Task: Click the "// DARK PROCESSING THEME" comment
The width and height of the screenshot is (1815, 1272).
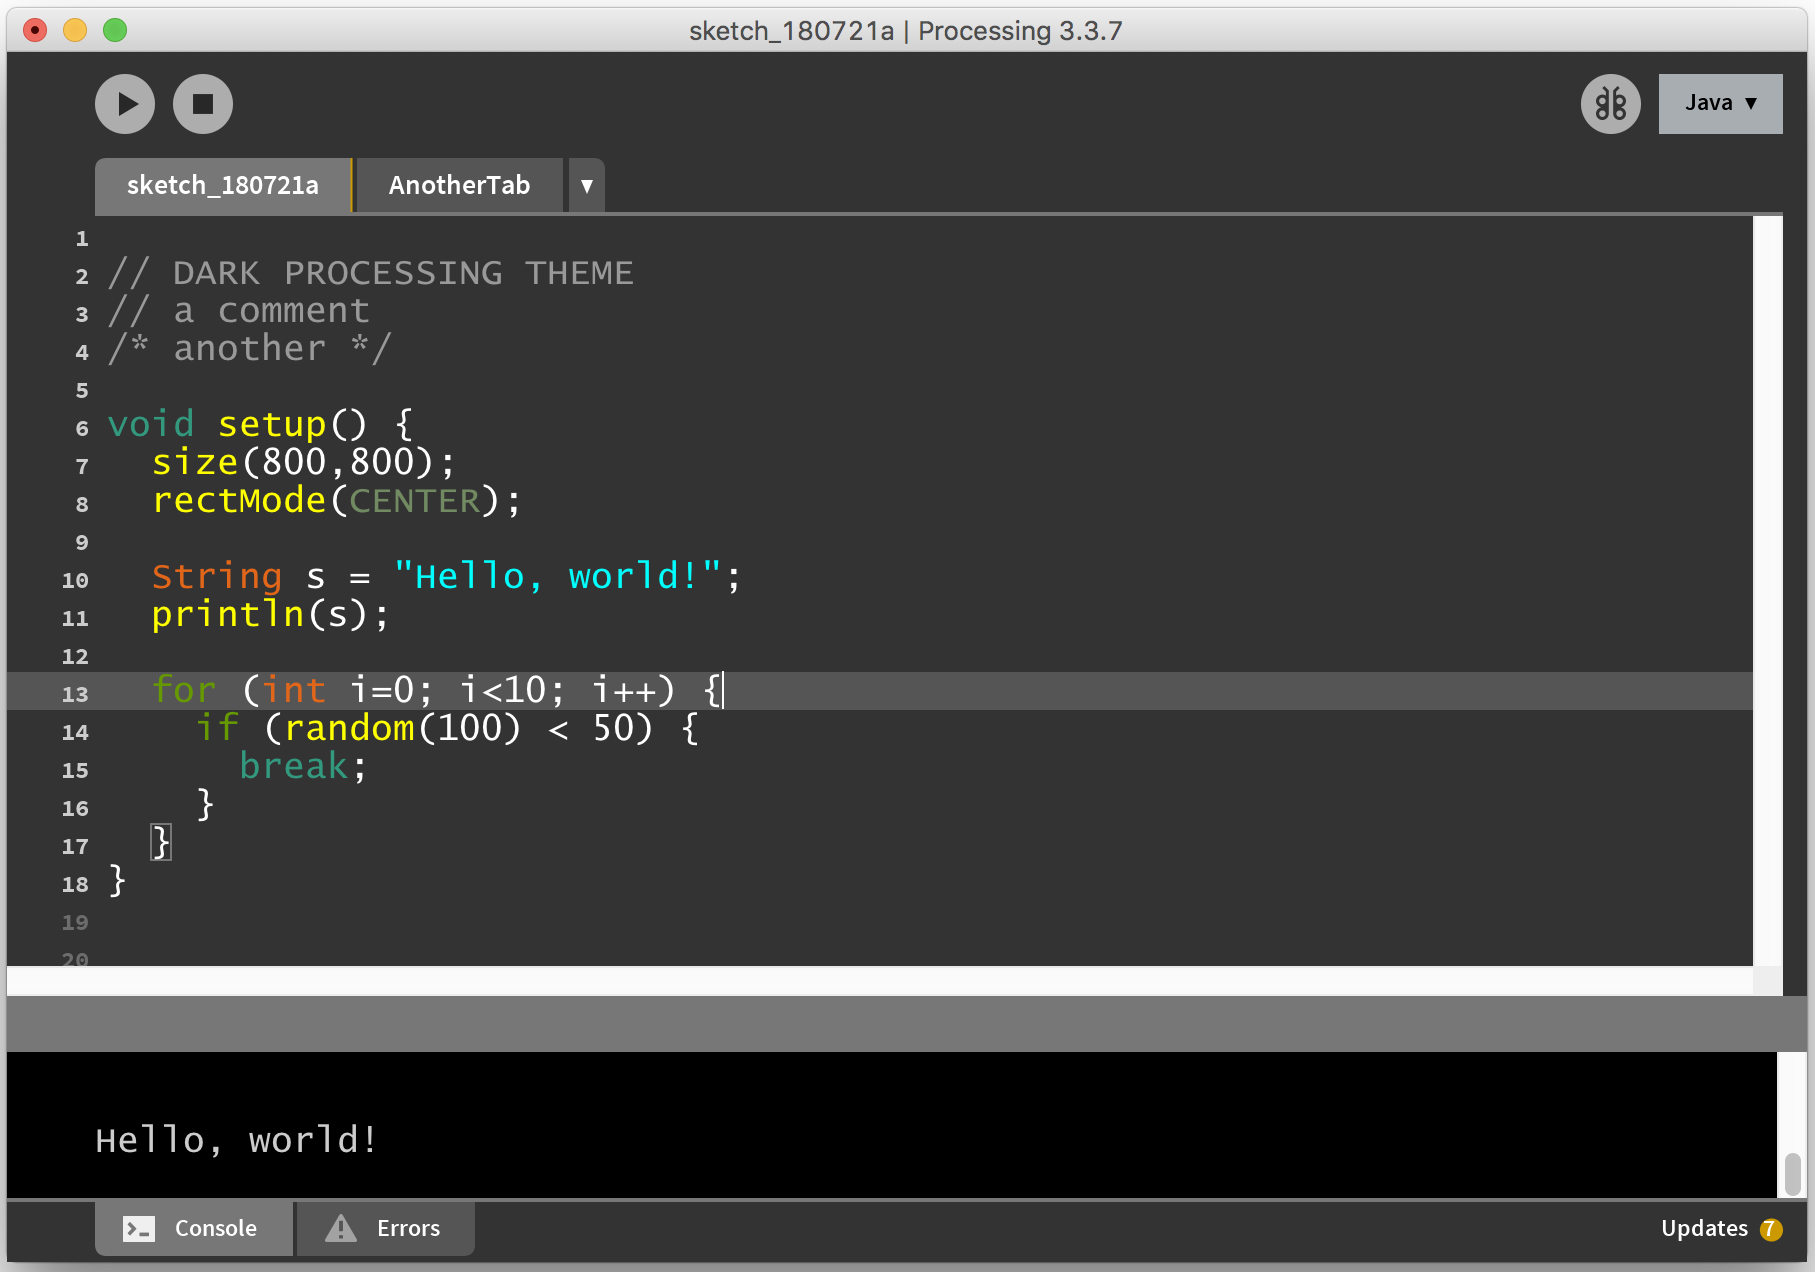Action: [x=371, y=273]
